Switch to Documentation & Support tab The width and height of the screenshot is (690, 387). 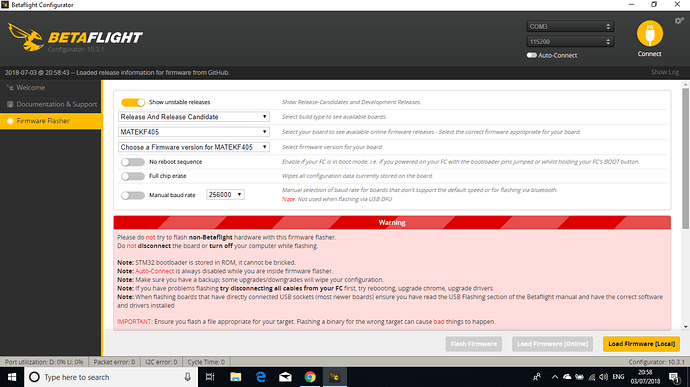tap(51, 104)
